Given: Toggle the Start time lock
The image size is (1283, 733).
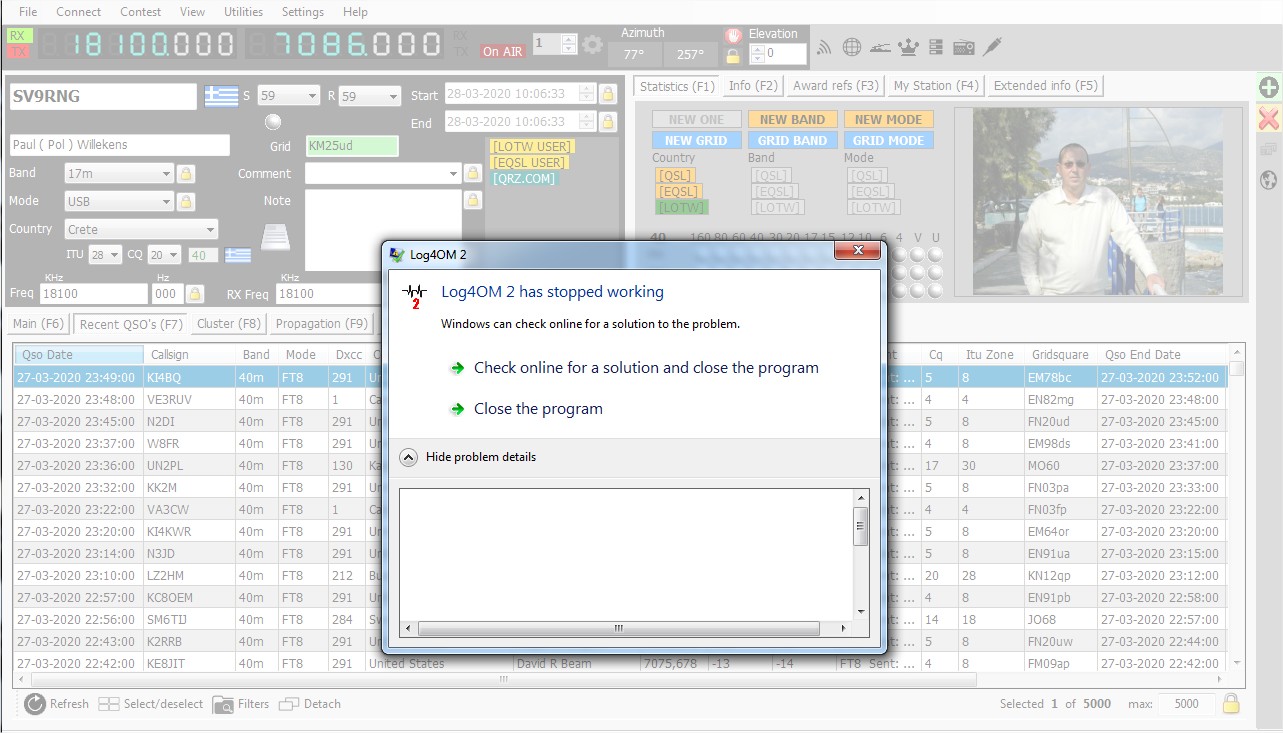Looking at the screenshot, I should 607,94.
